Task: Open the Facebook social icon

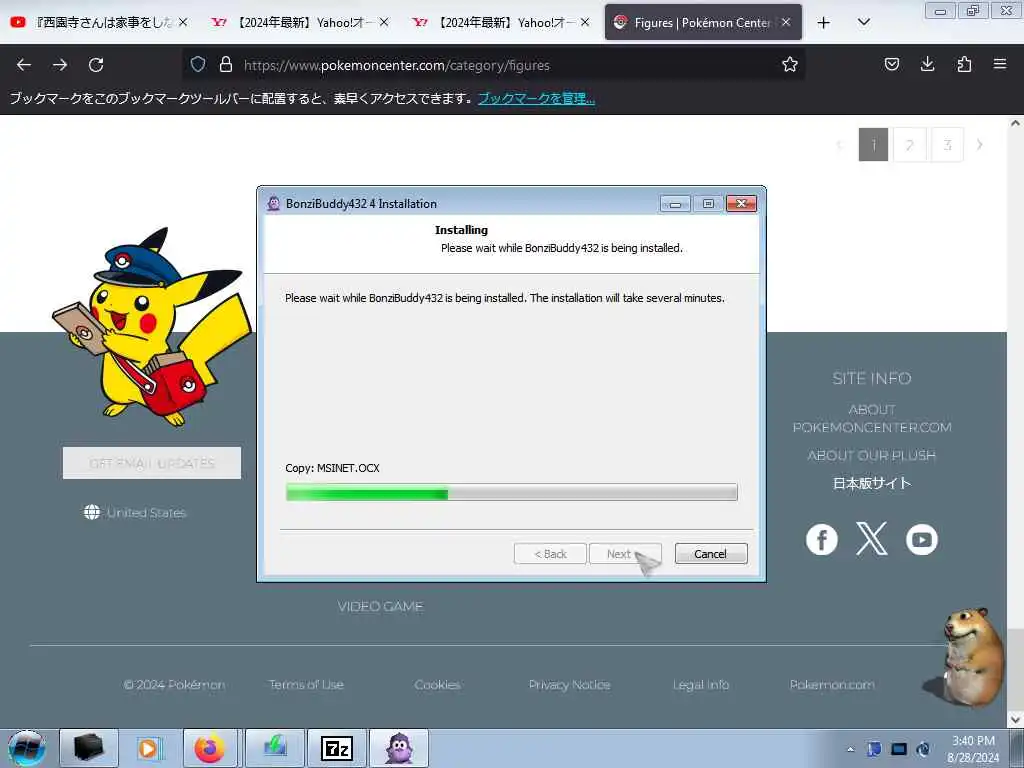Action: tap(822, 539)
